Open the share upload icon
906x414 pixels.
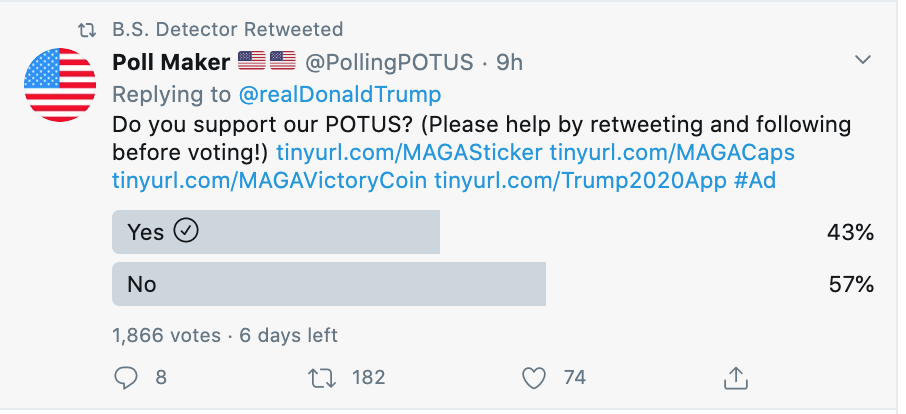point(736,378)
